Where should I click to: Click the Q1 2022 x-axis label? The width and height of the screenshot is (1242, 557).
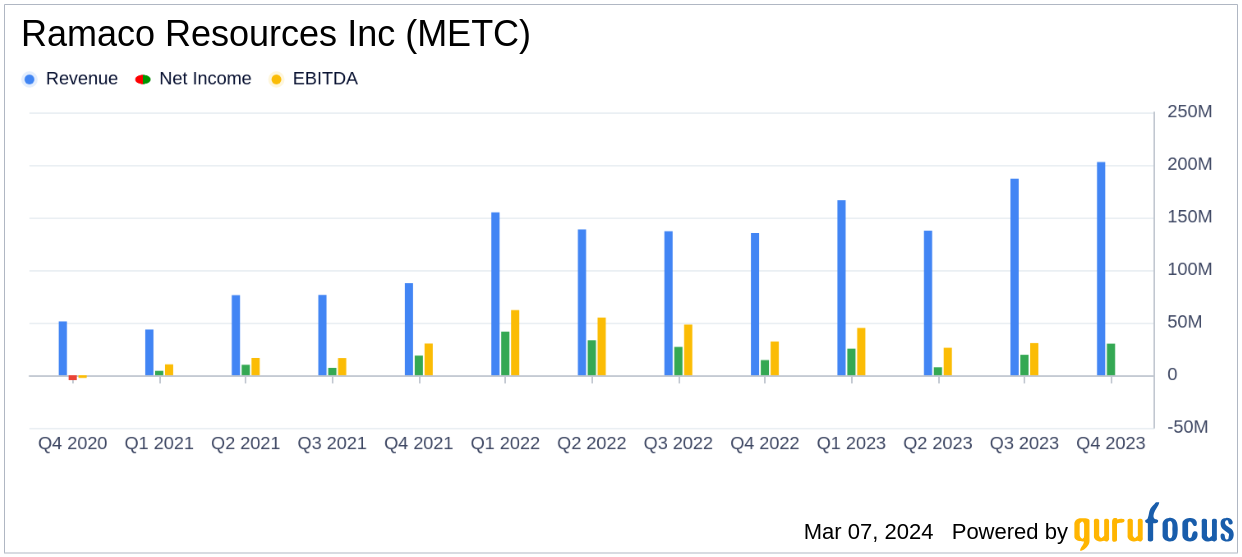pyautogui.click(x=505, y=444)
